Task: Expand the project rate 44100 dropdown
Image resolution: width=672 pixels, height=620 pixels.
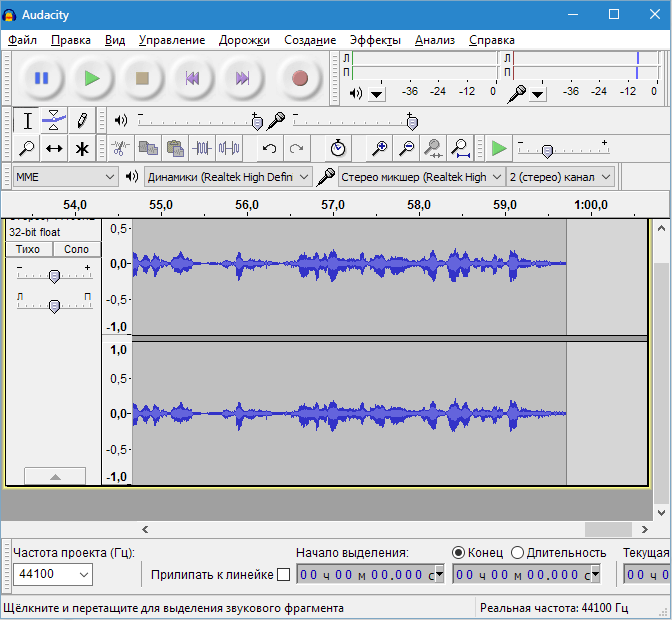Action: (53, 575)
